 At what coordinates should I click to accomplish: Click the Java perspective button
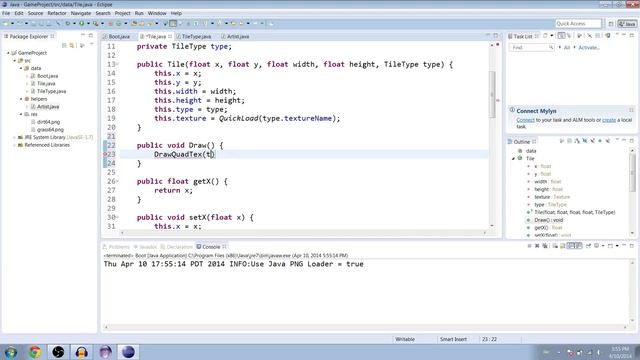627,24
